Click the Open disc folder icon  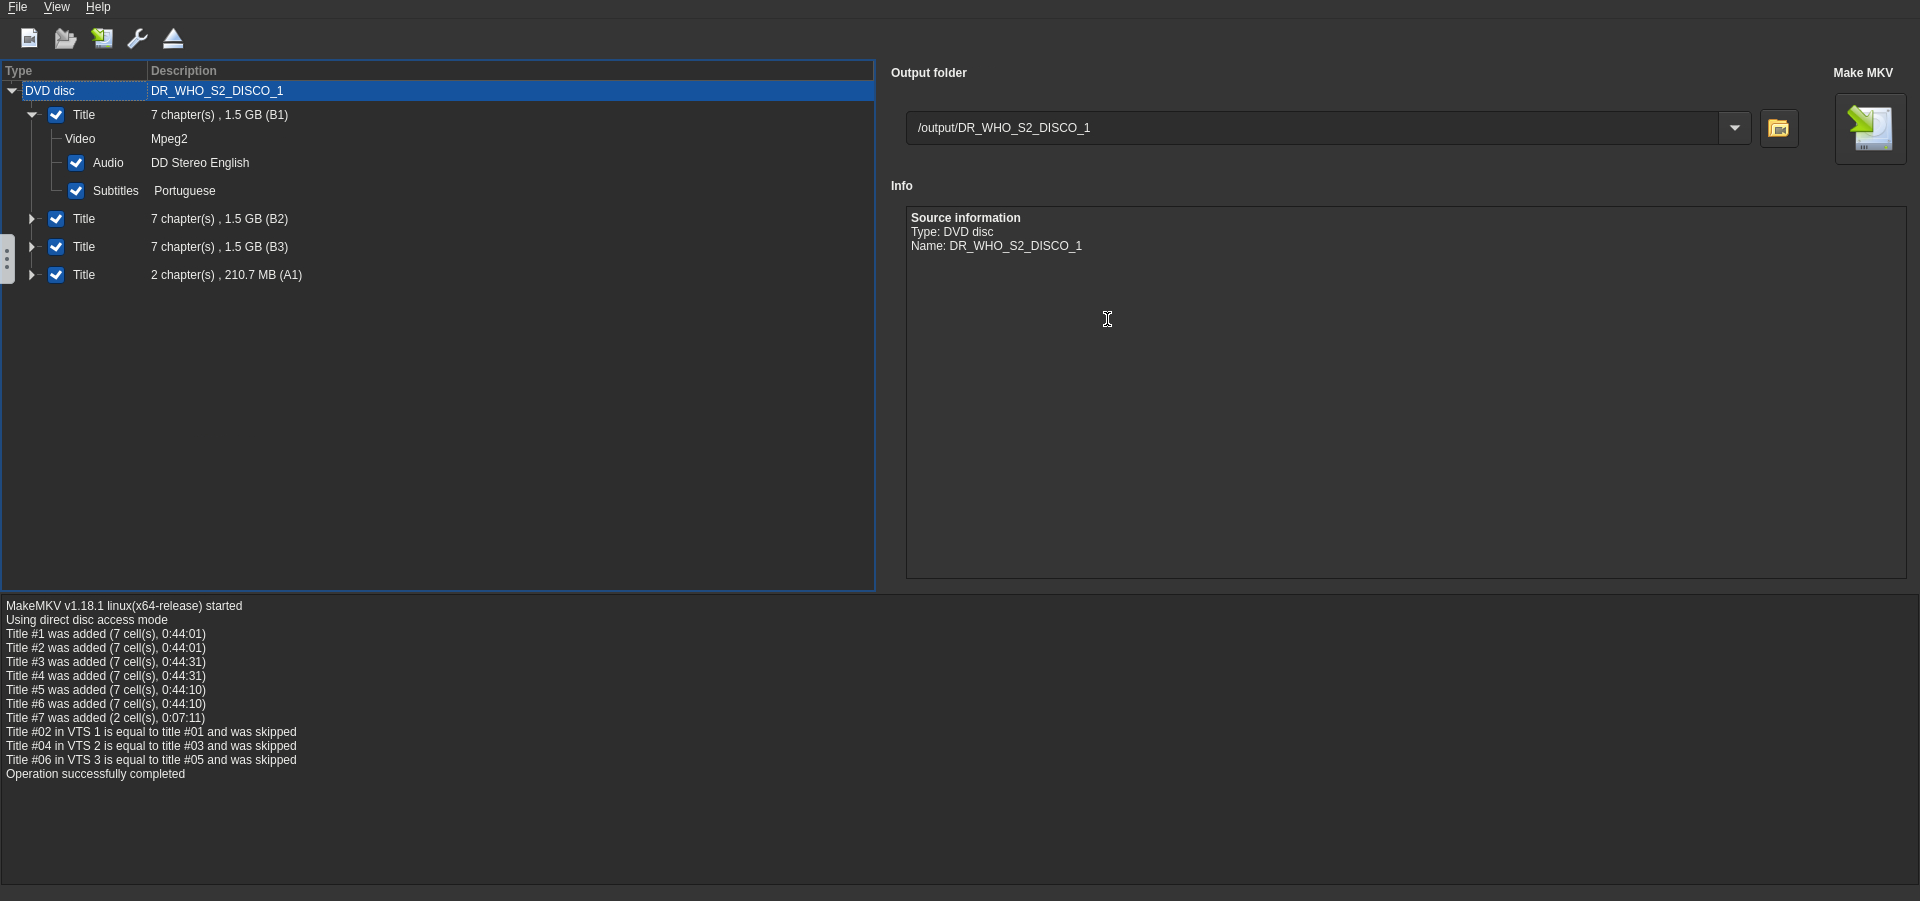65,39
